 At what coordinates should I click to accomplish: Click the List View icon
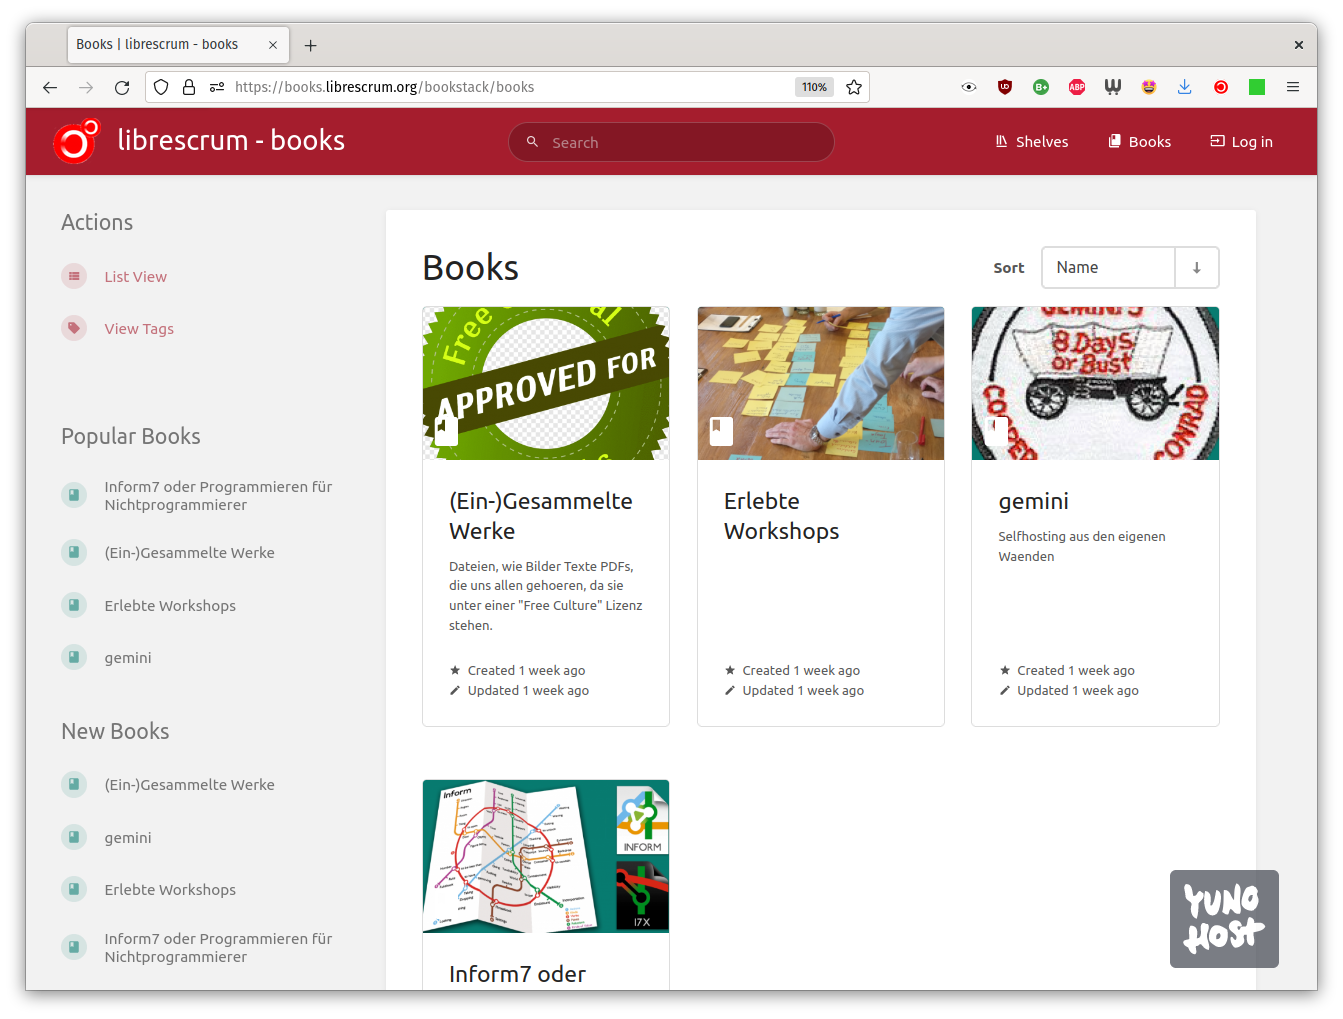click(74, 276)
